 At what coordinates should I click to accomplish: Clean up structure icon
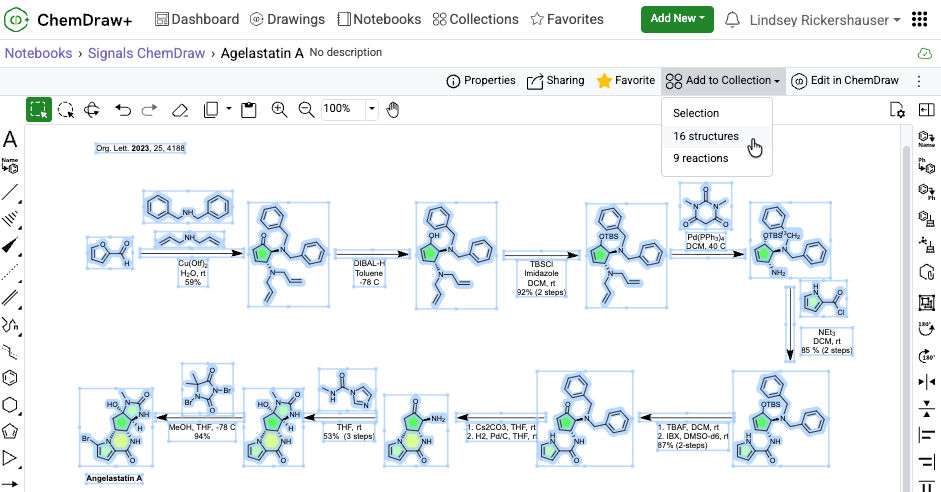927,218
